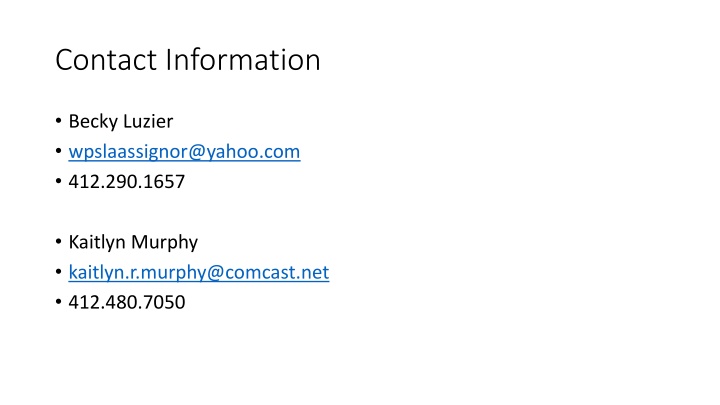
Task: Click the word Information in the title
Action: coord(243,60)
